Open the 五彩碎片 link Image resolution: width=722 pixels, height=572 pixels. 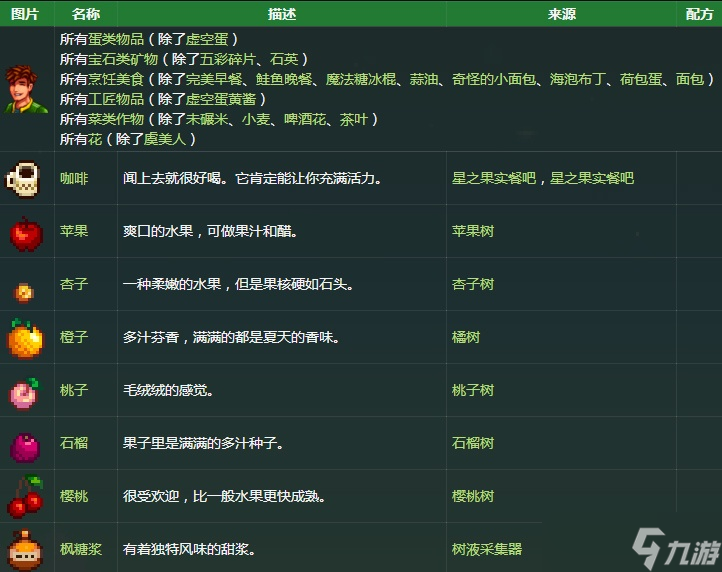tap(228, 59)
